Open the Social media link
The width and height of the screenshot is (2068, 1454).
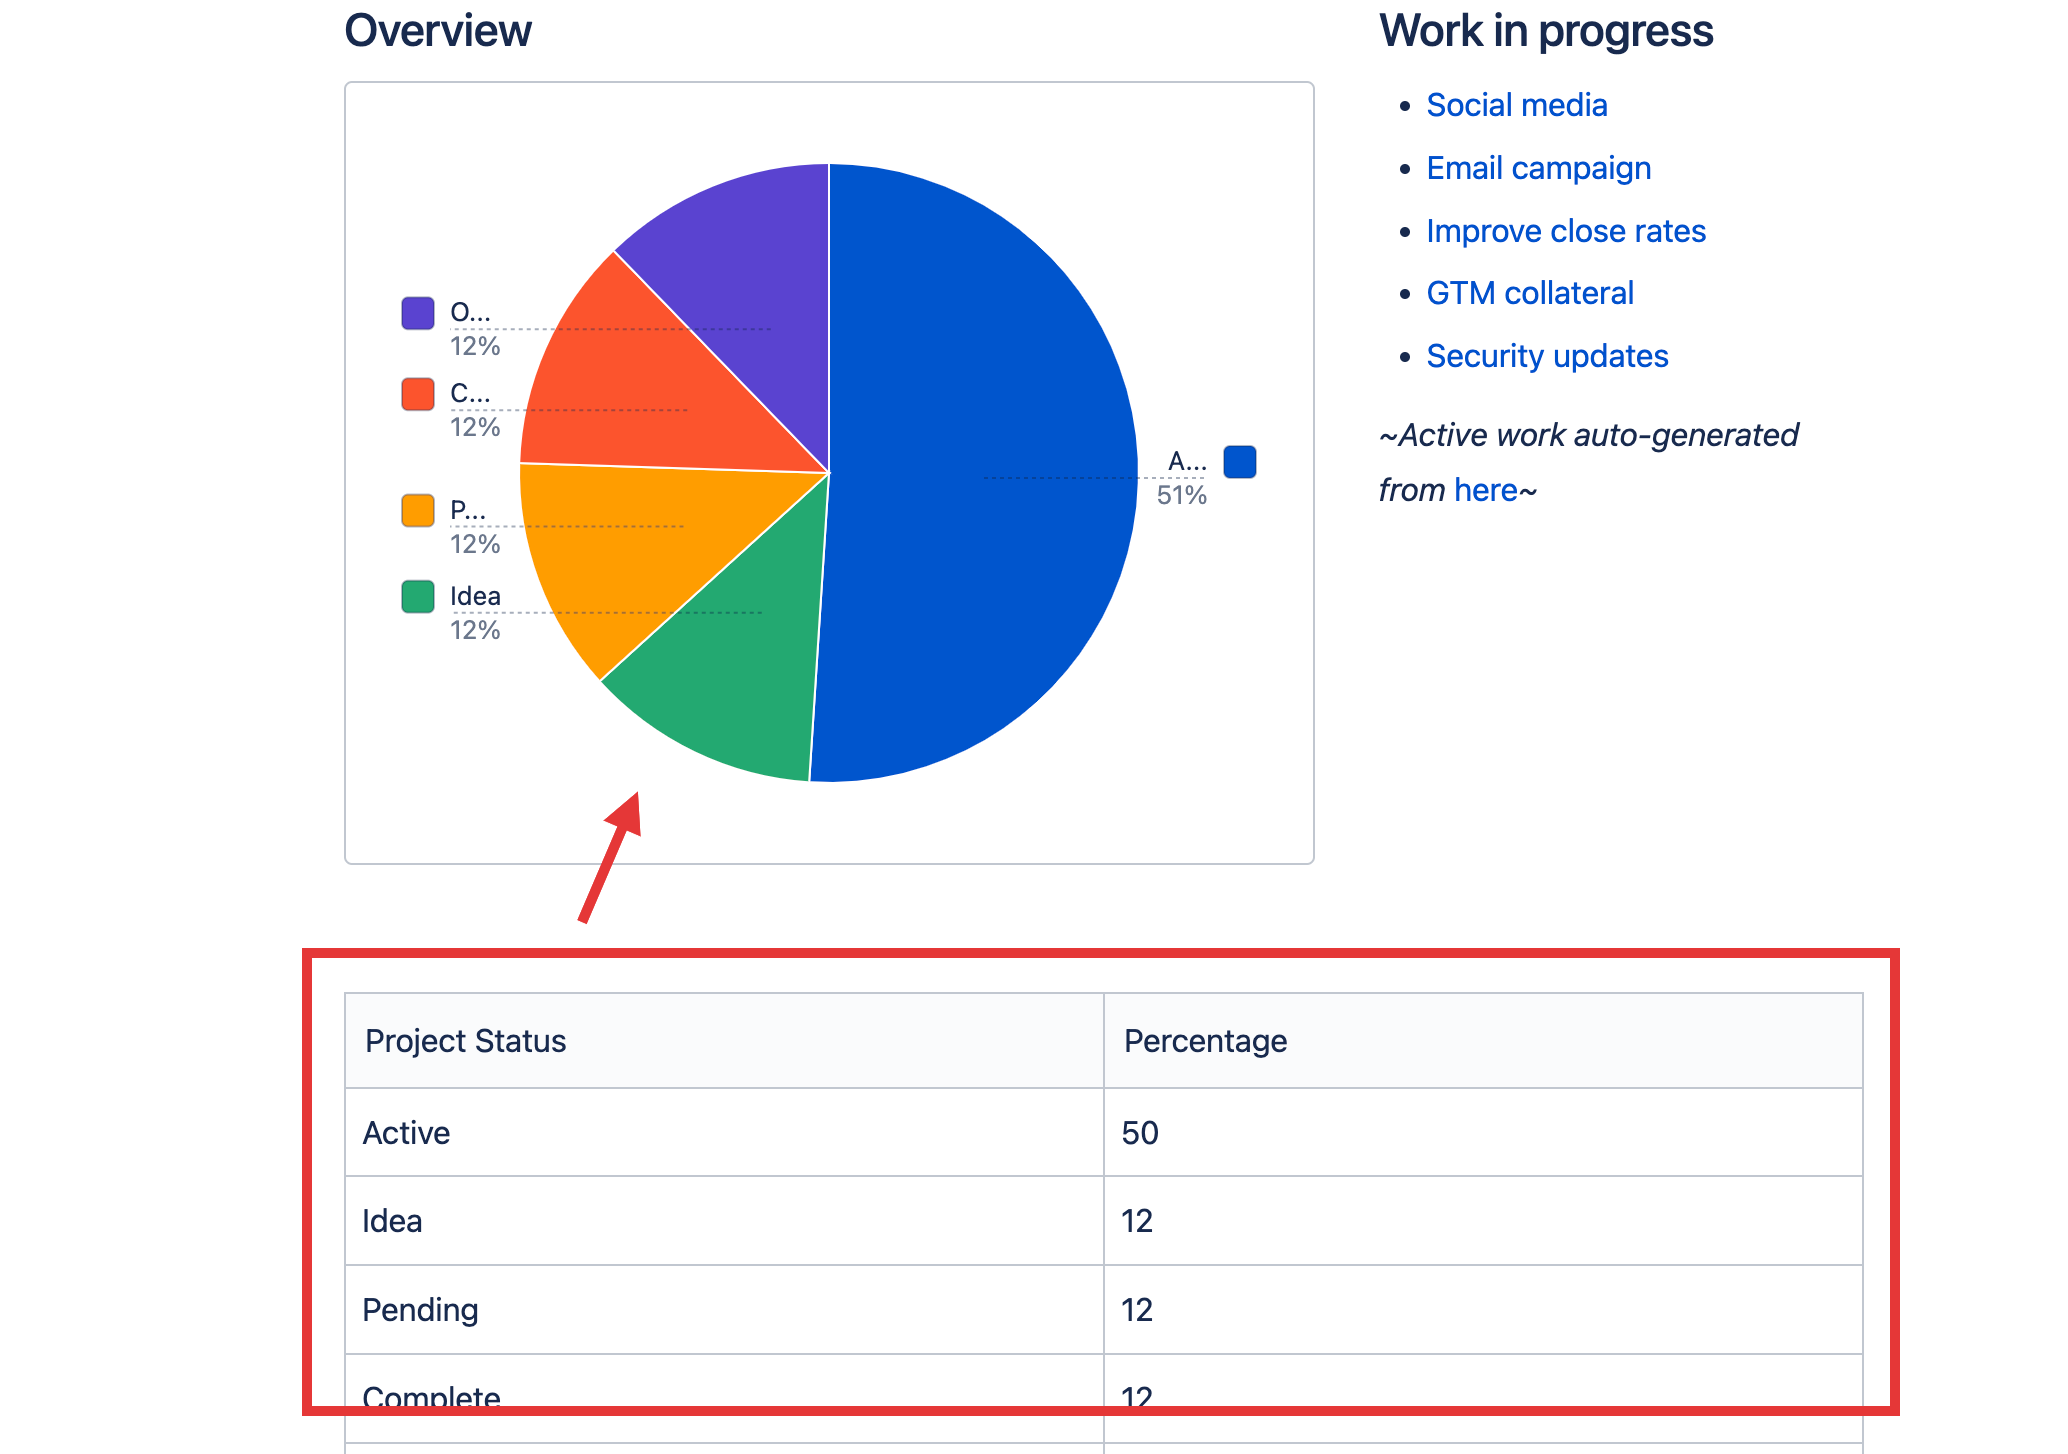[x=1516, y=105]
